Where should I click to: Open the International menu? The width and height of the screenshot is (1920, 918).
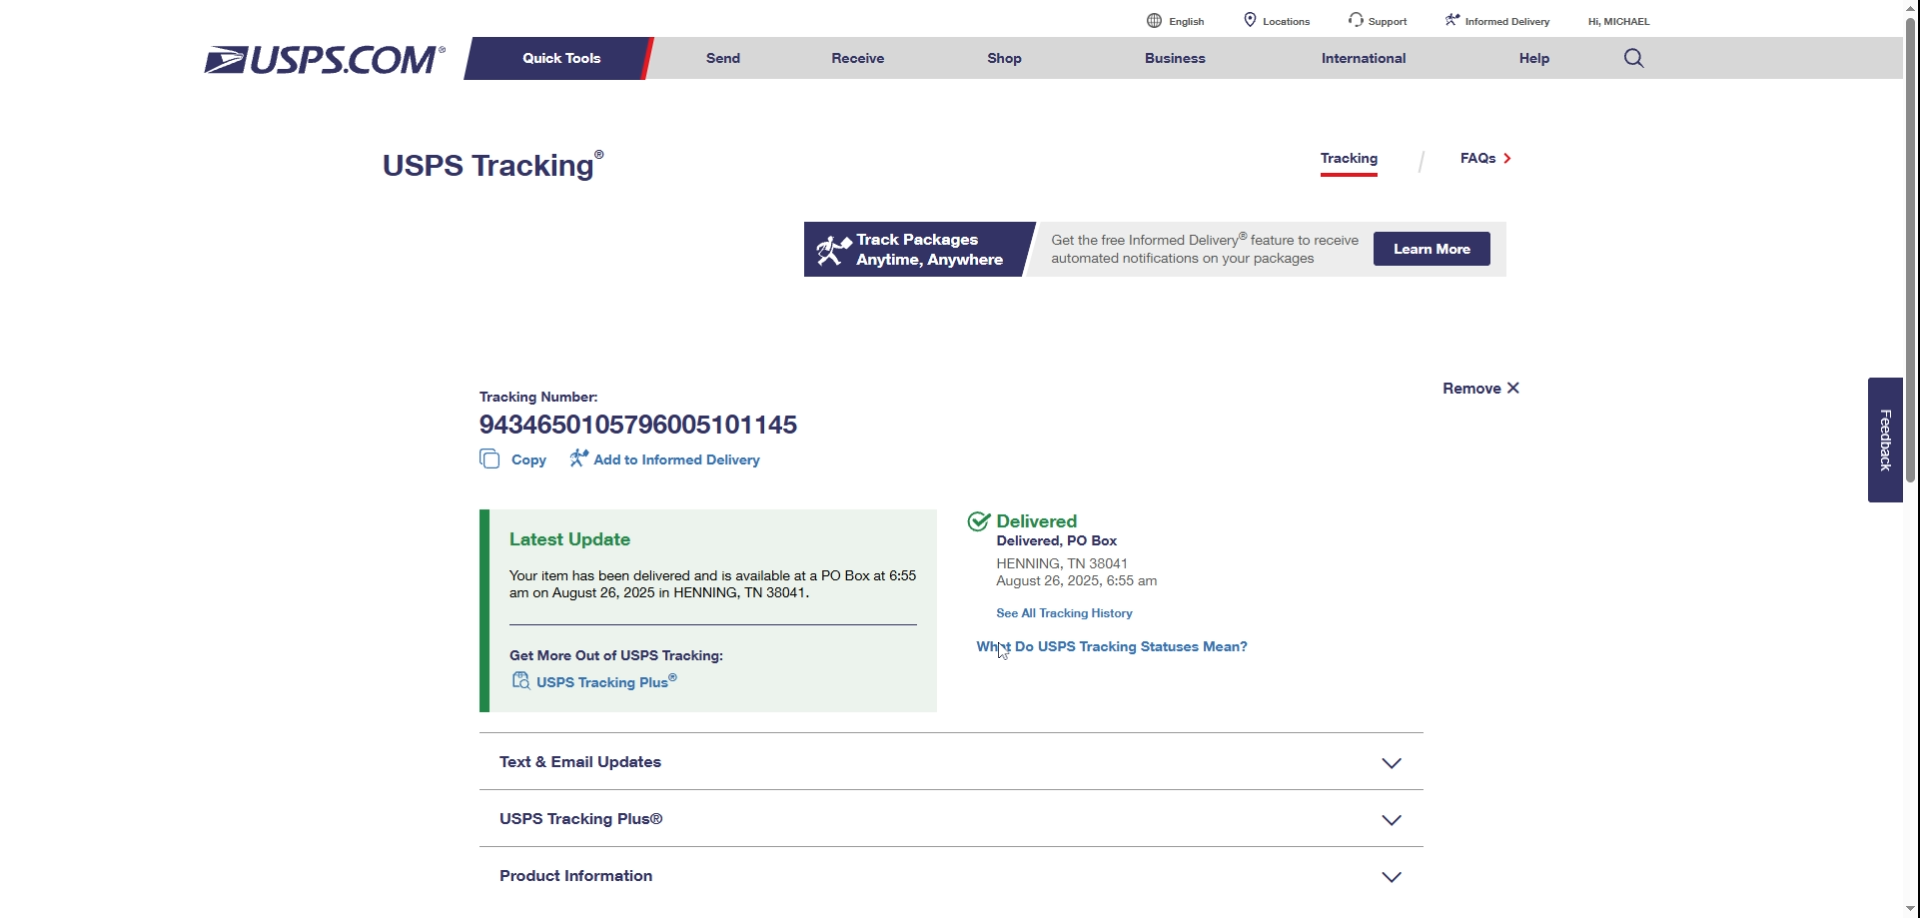pyautogui.click(x=1363, y=58)
